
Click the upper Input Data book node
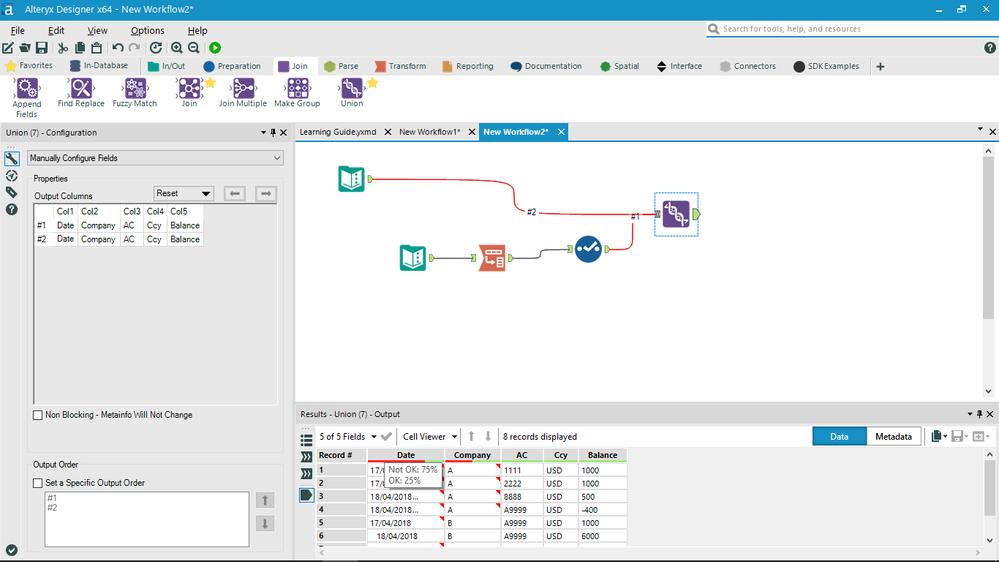point(351,179)
